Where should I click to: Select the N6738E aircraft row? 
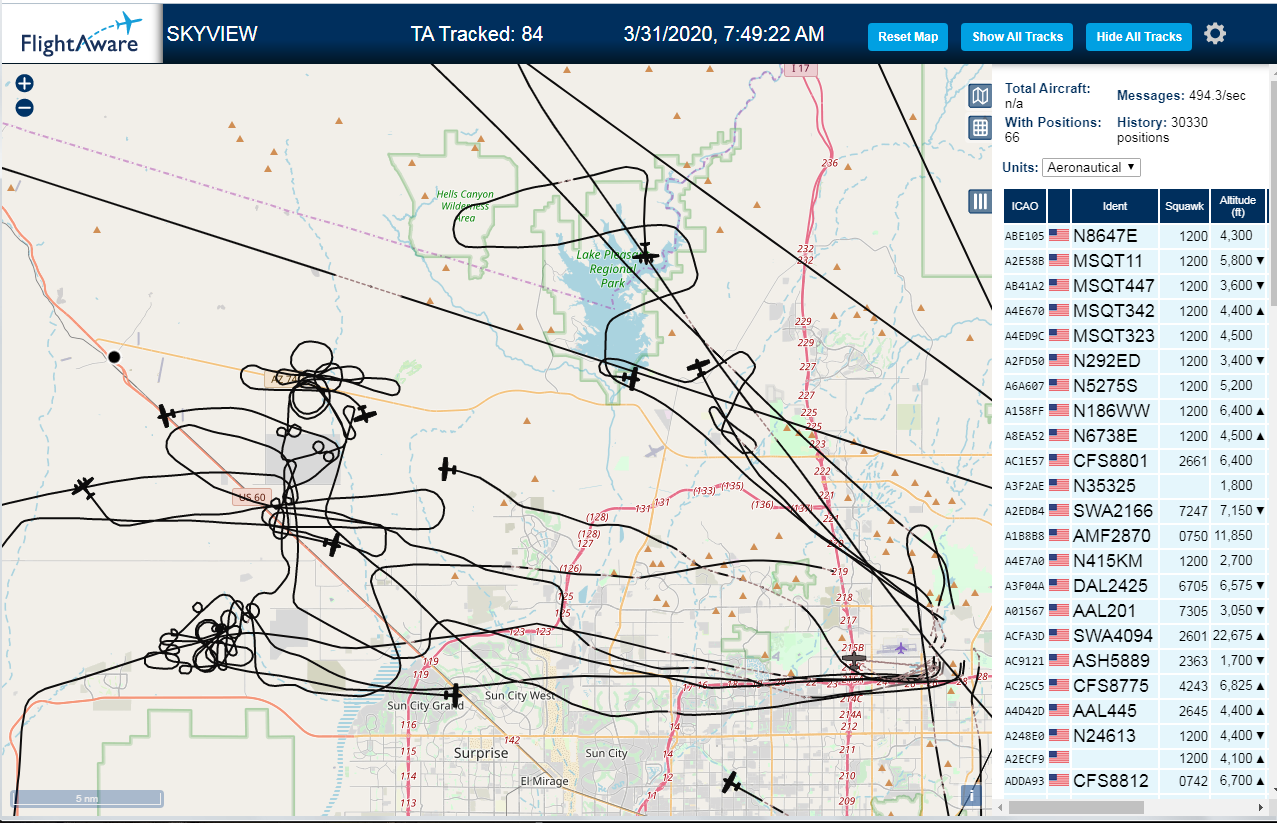(1136, 436)
